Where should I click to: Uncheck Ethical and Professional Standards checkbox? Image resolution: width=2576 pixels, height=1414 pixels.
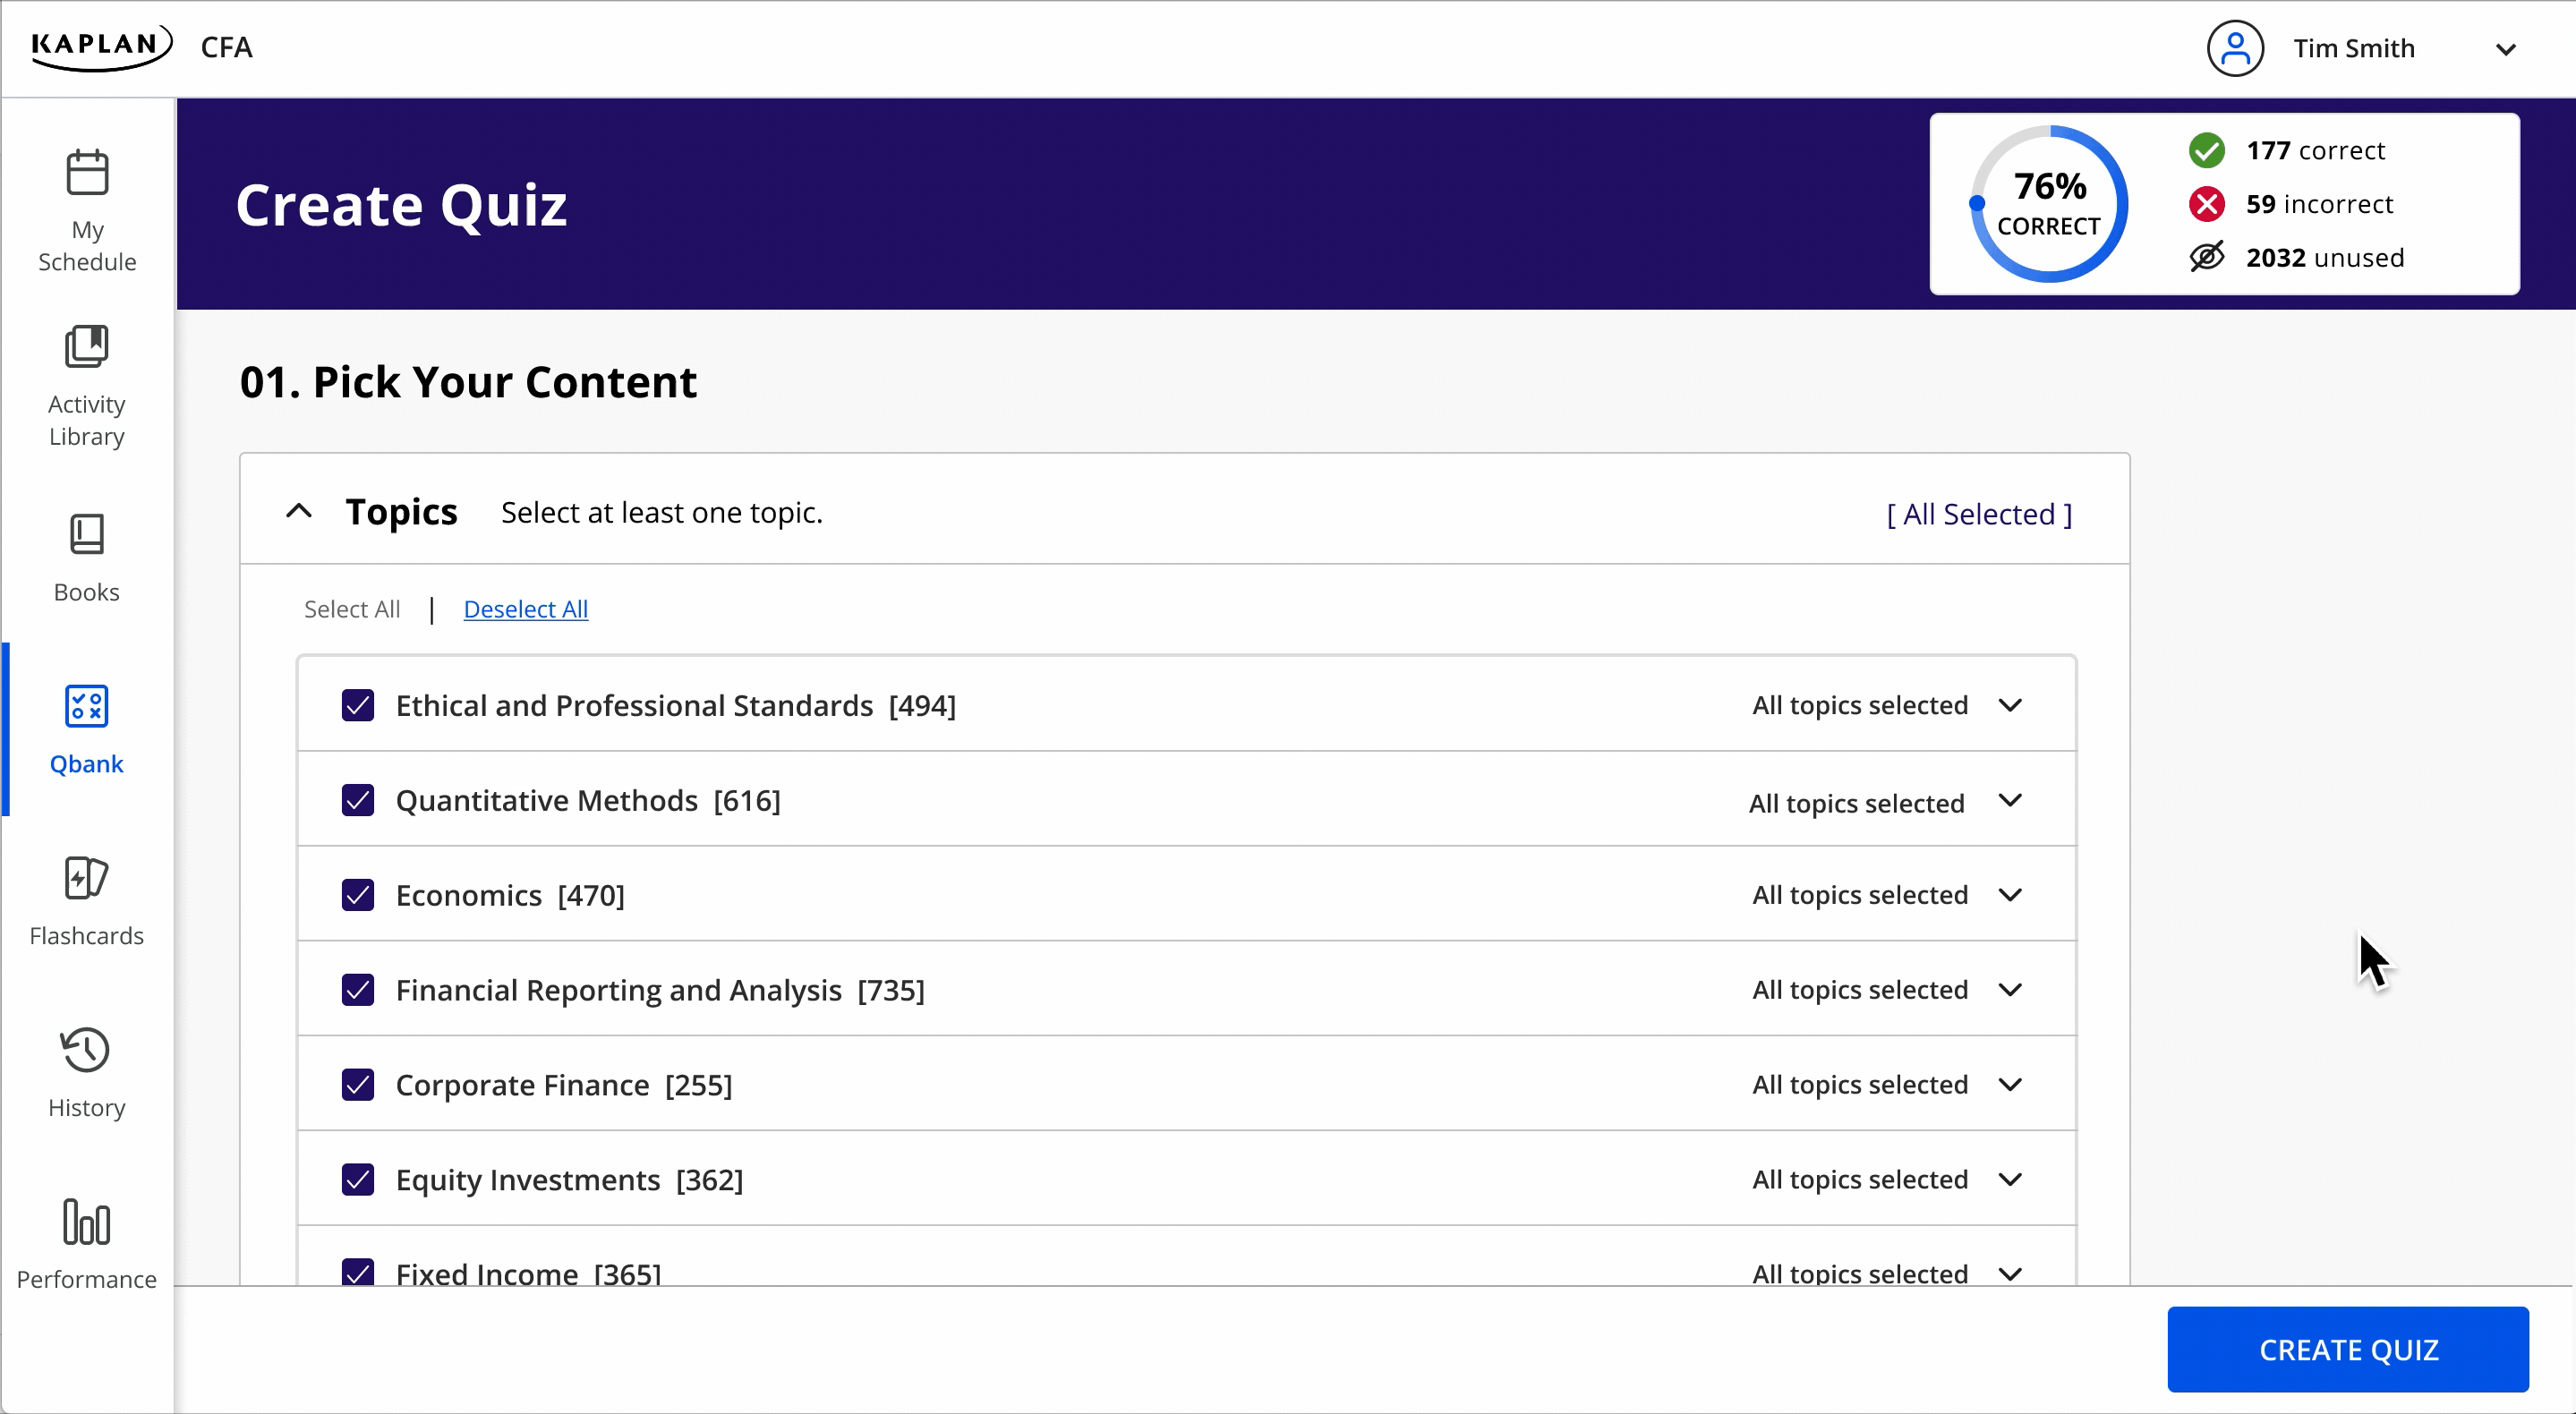pyautogui.click(x=358, y=705)
